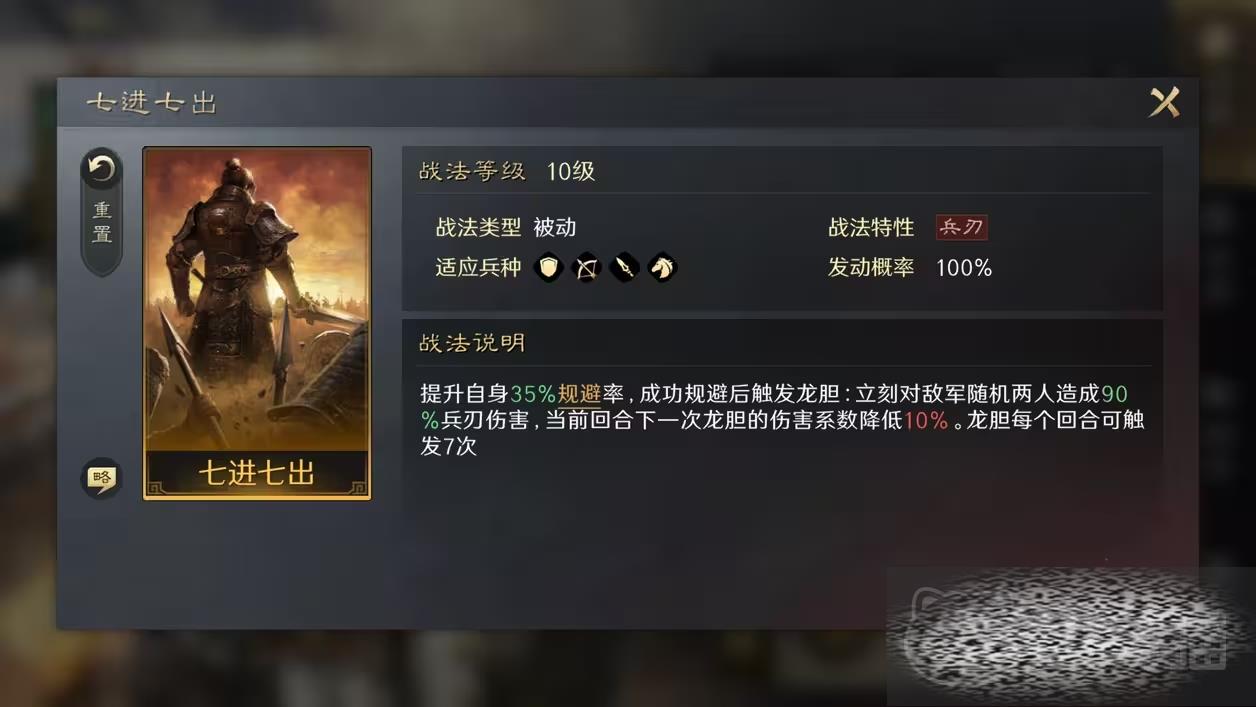1256x707 pixels.
Task: Close panel with crossed swords icon
Action: pyautogui.click(x=1164, y=102)
